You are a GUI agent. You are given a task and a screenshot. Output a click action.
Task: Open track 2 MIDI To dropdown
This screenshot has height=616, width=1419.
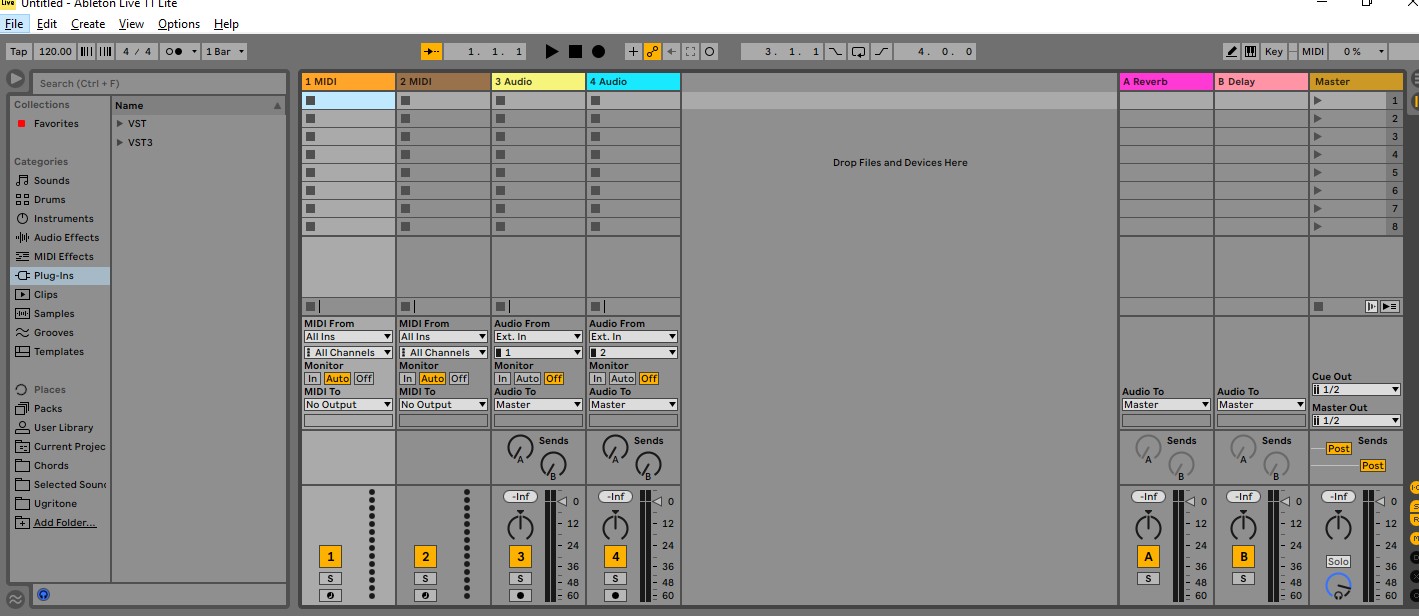tap(443, 405)
